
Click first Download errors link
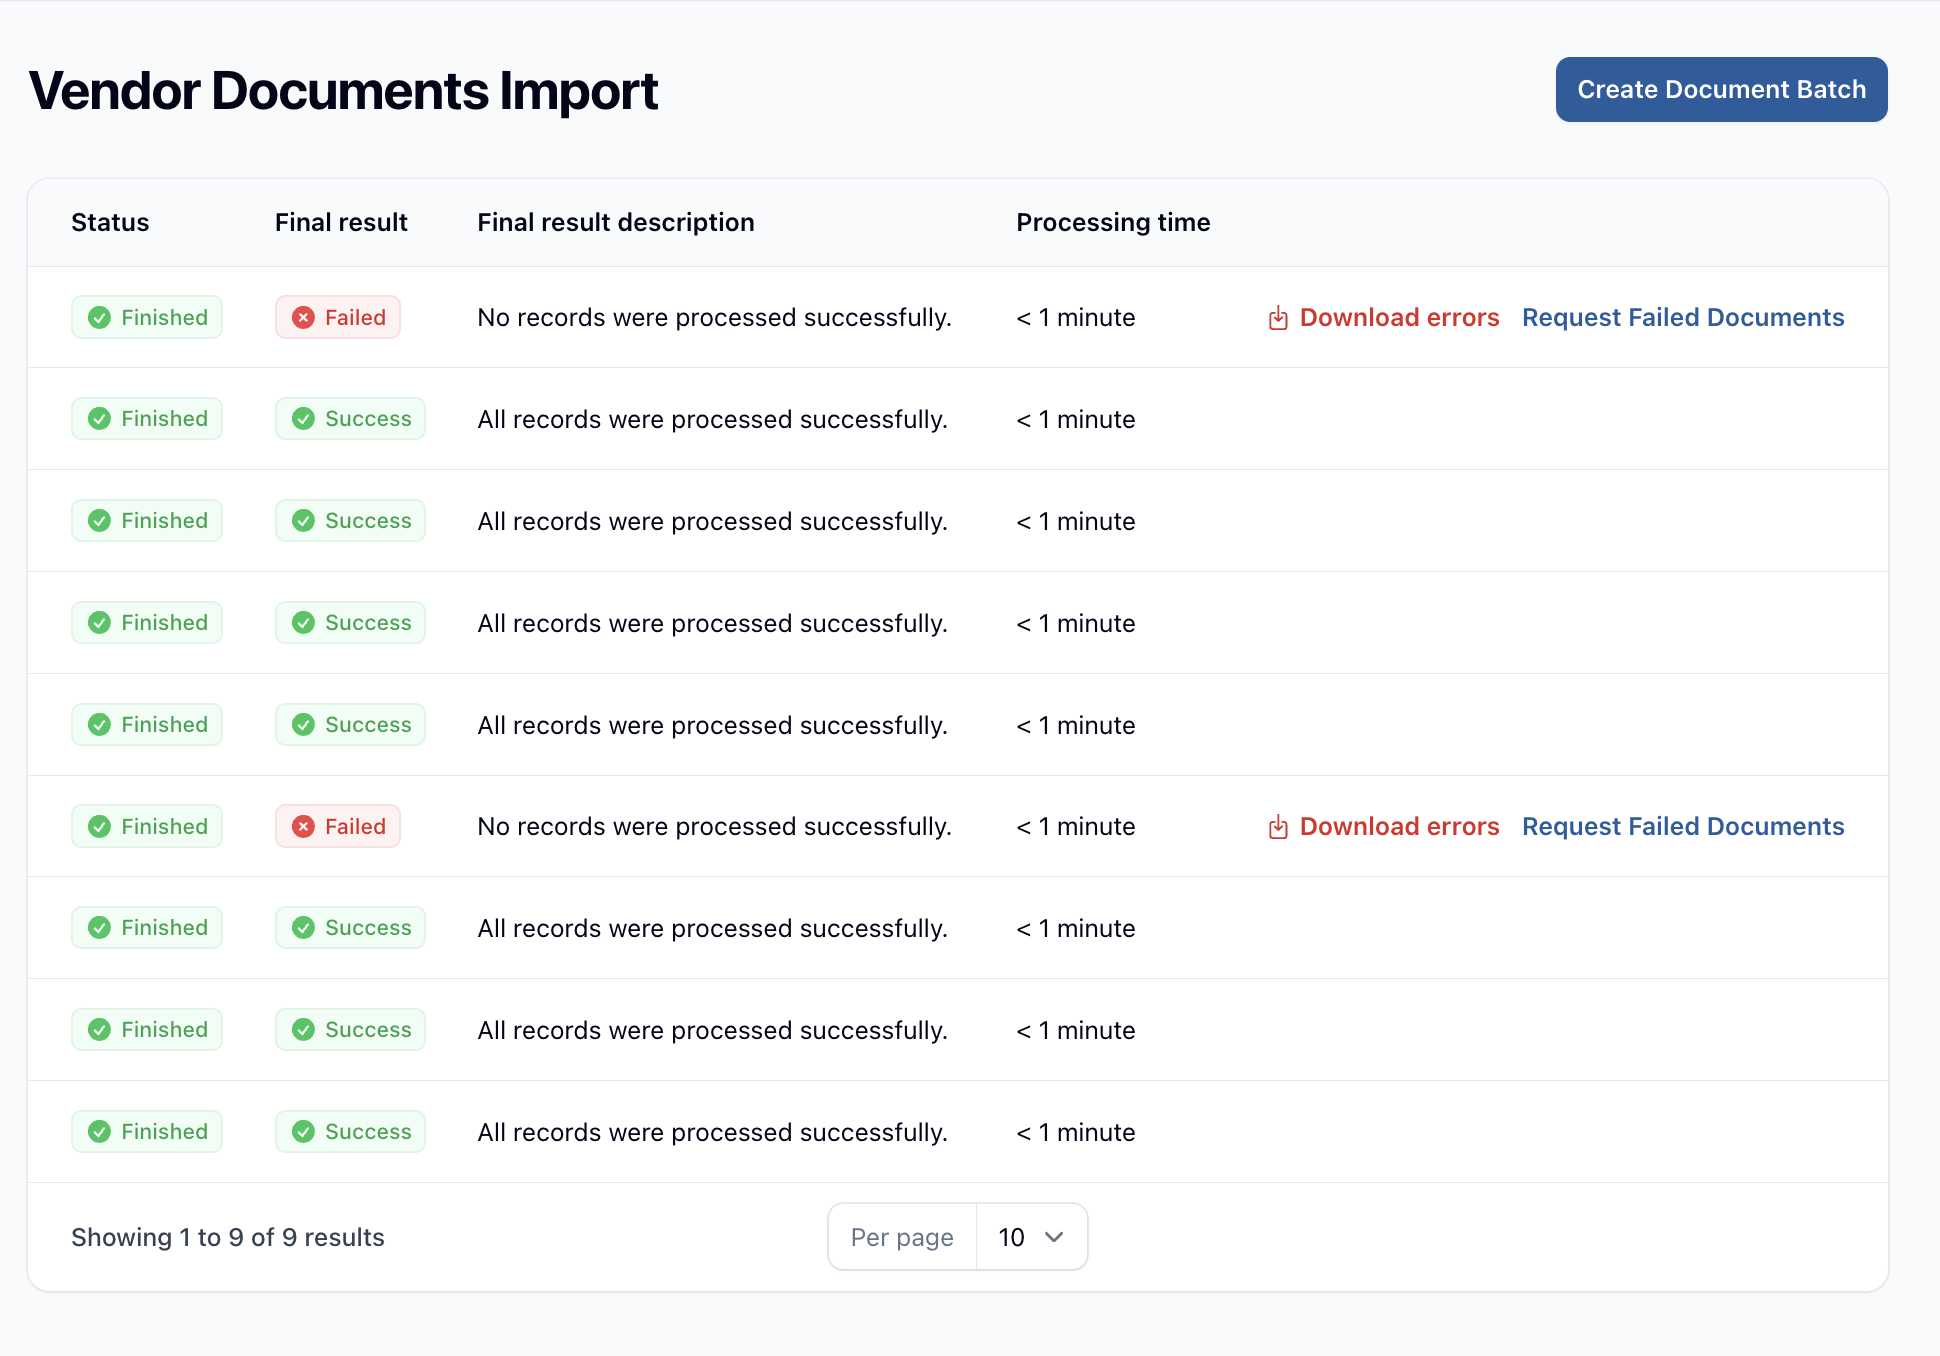[x=1398, y=318]
